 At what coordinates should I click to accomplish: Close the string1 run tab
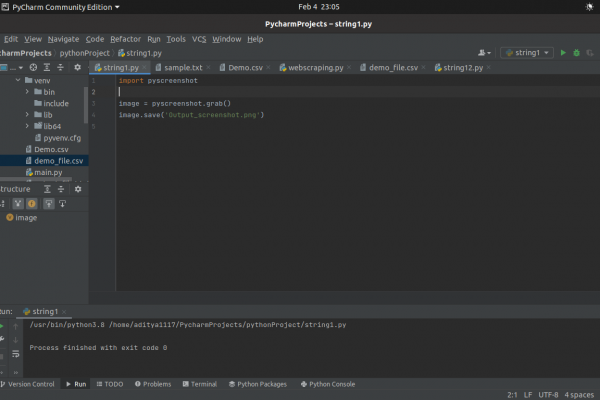click(64, 312)
